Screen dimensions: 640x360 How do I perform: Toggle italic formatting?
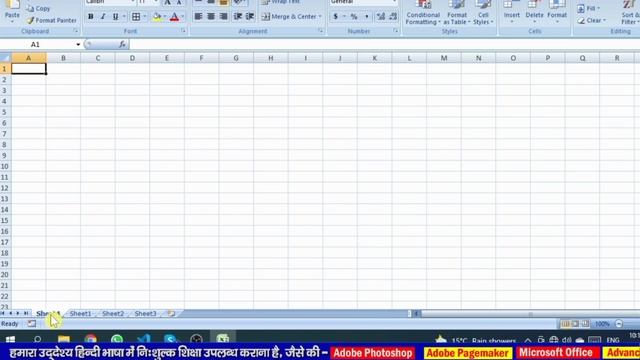[x=103, y=17]
